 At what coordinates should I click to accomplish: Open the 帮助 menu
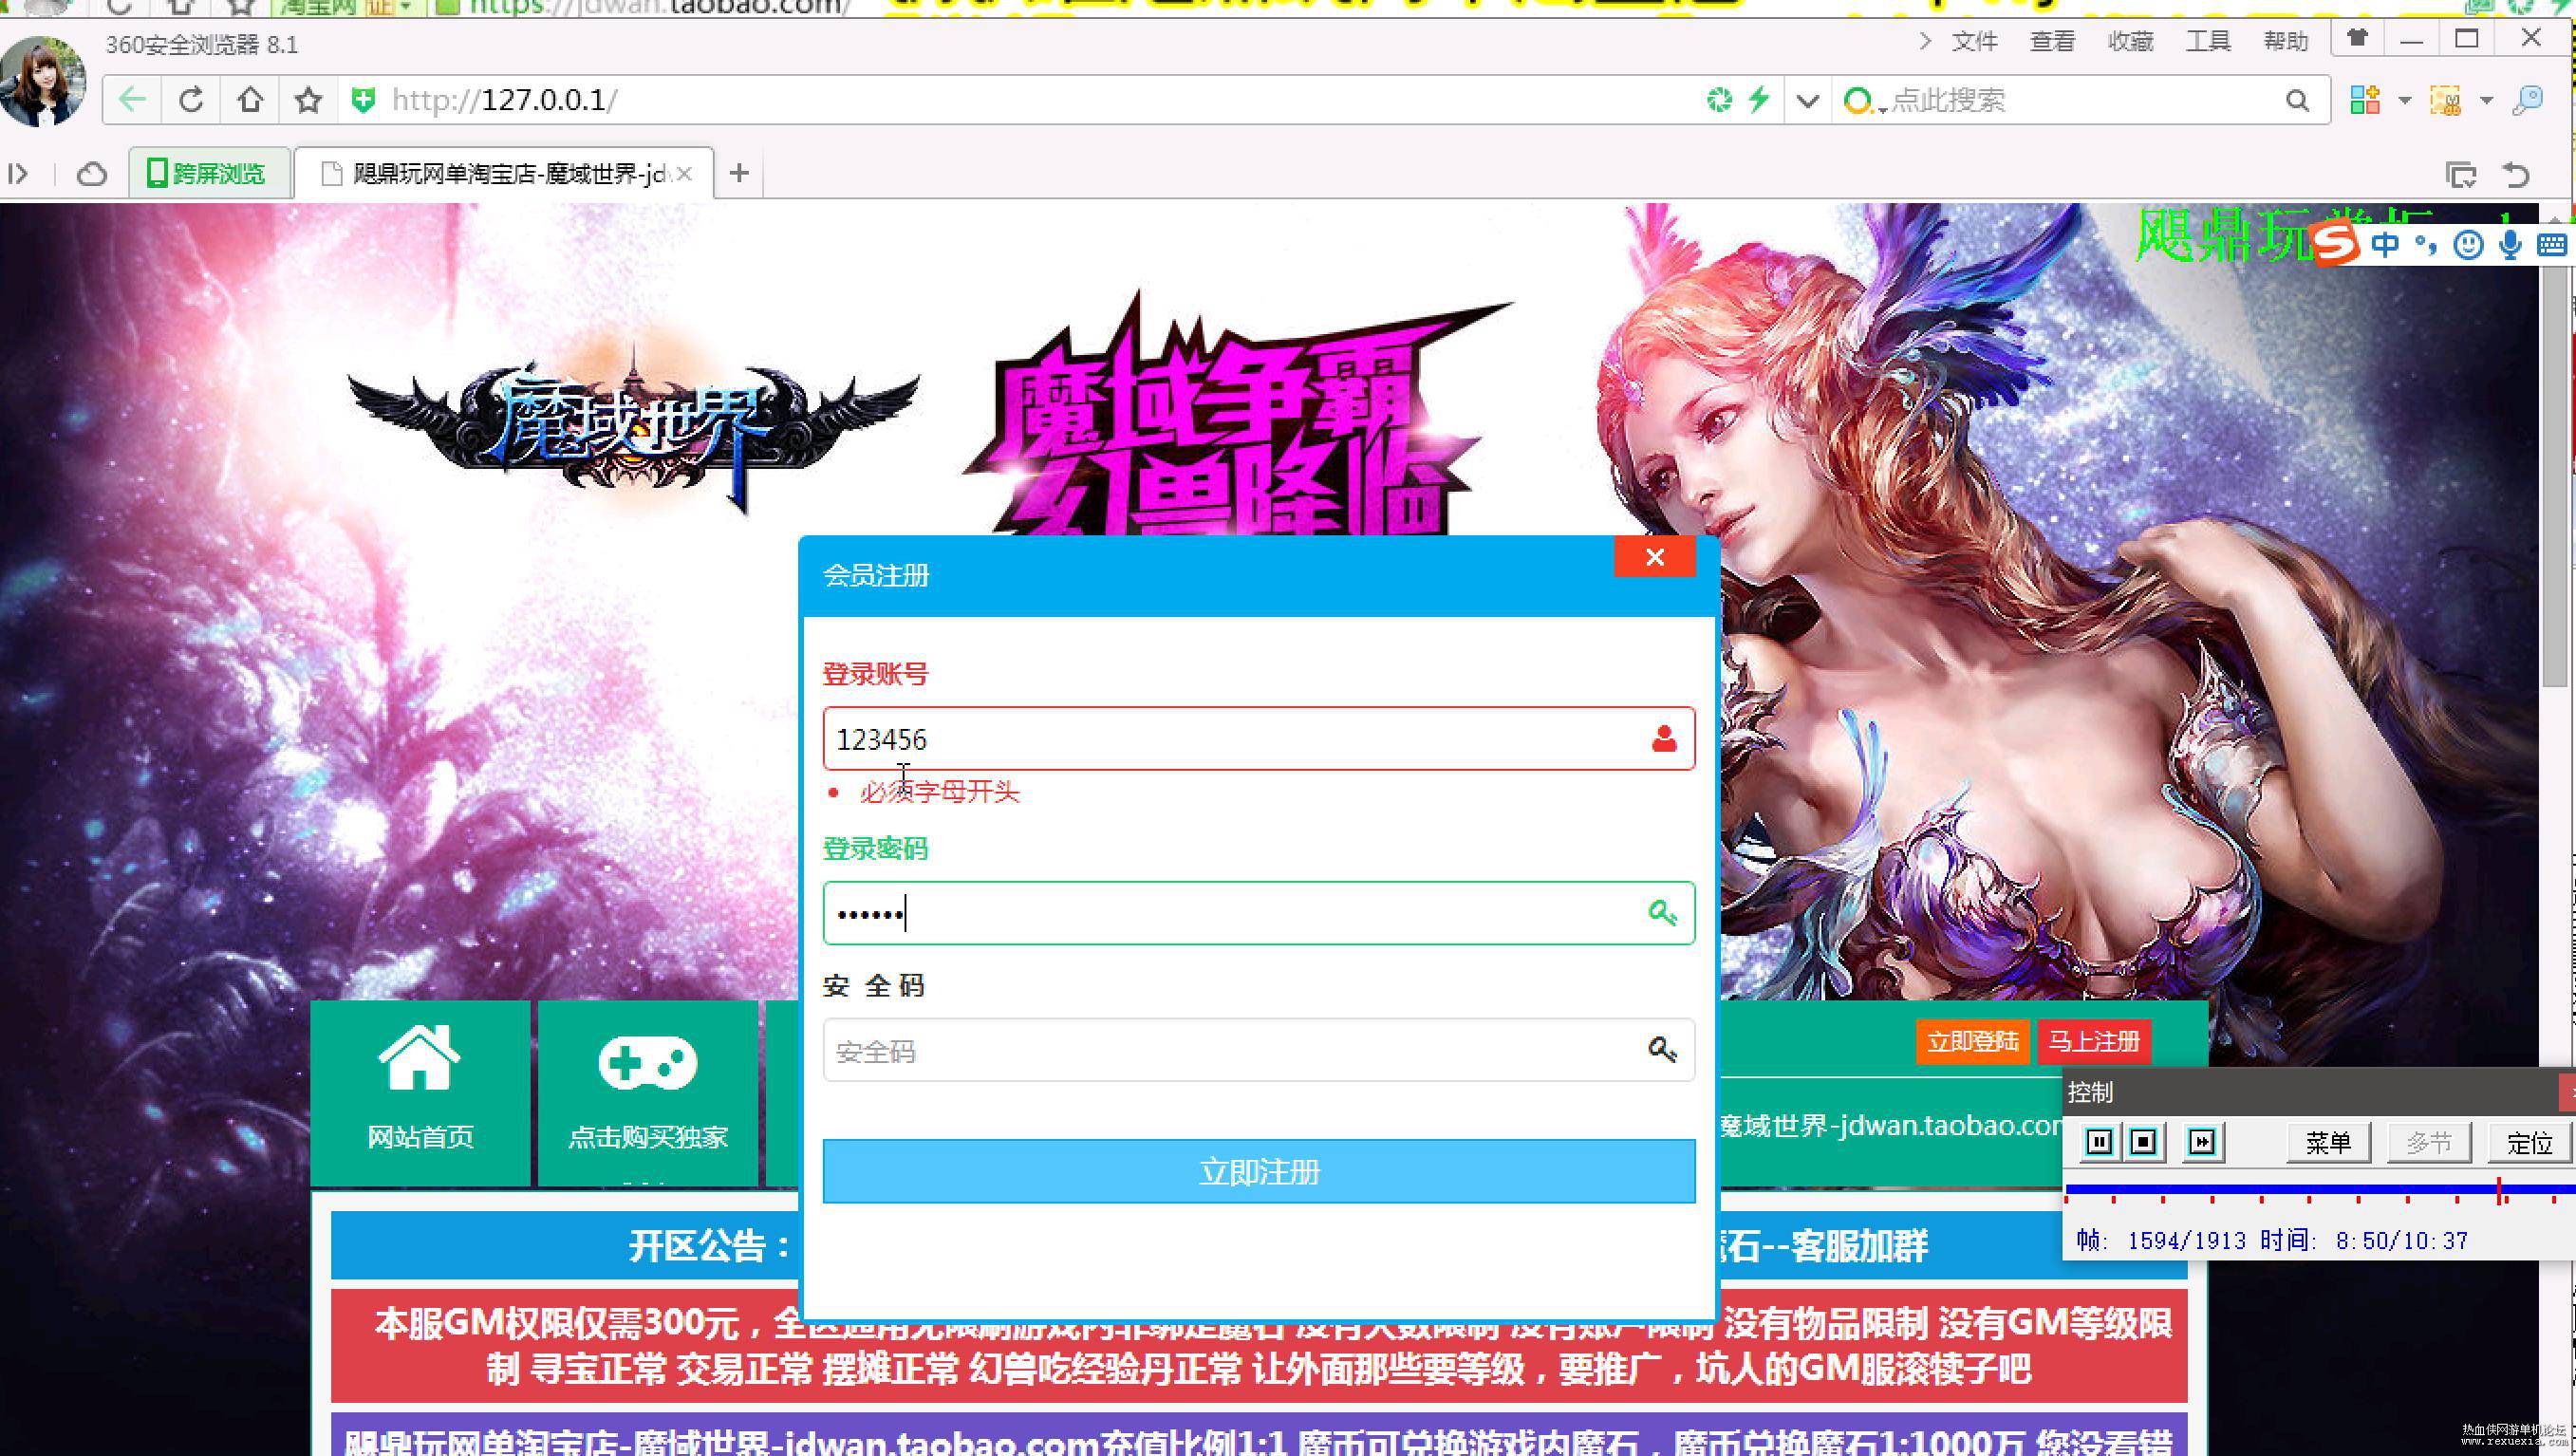(x=2286, y=41)
